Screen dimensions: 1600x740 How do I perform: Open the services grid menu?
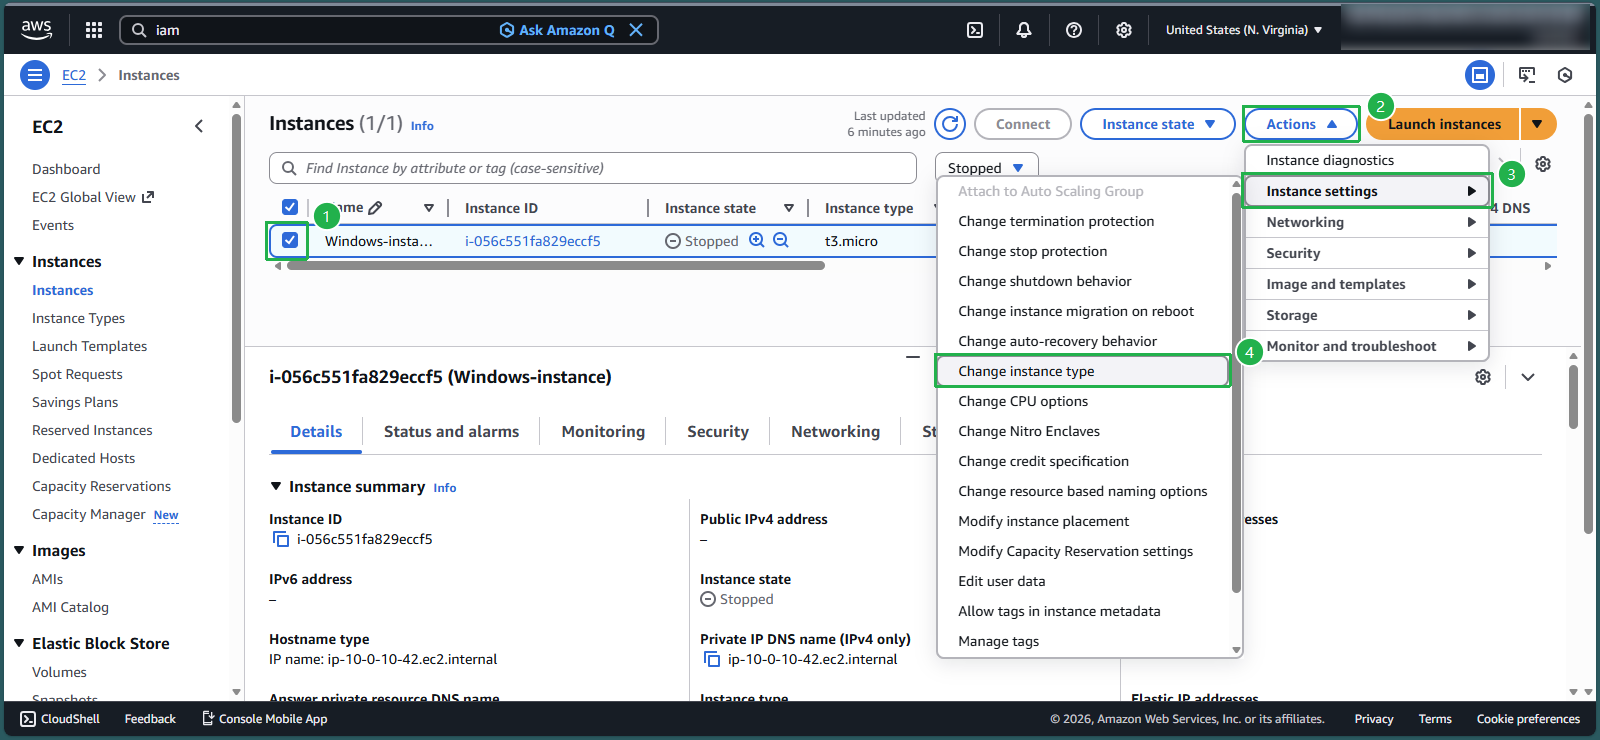[x=94, y=30]
